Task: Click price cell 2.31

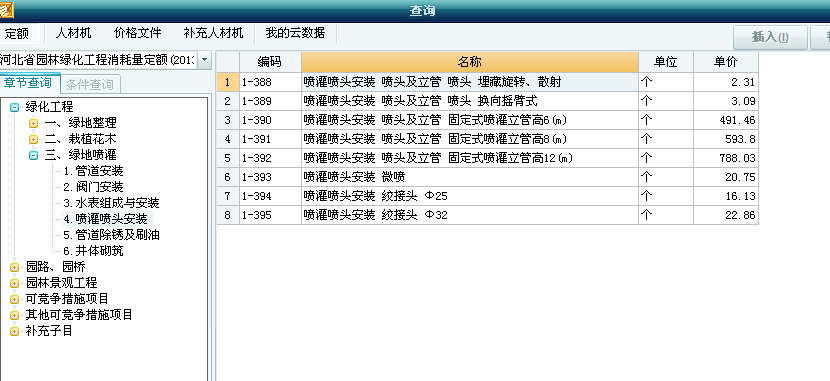Action: pos(726,82)
